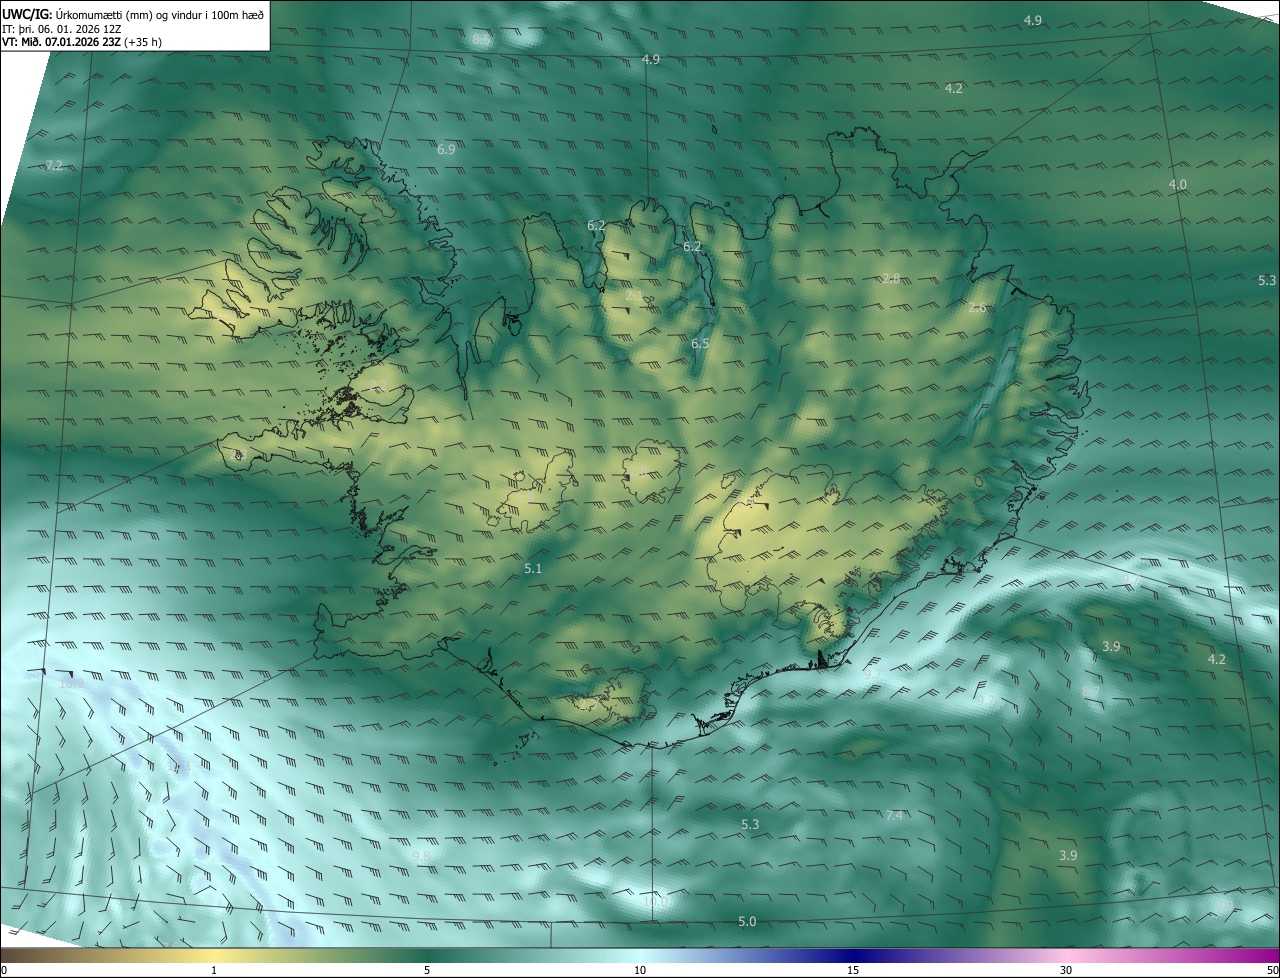The width and height of the screenshot is (1280, 978).
Task: Click the colorbar tick label '30'
Action: tap(1066, 971)
